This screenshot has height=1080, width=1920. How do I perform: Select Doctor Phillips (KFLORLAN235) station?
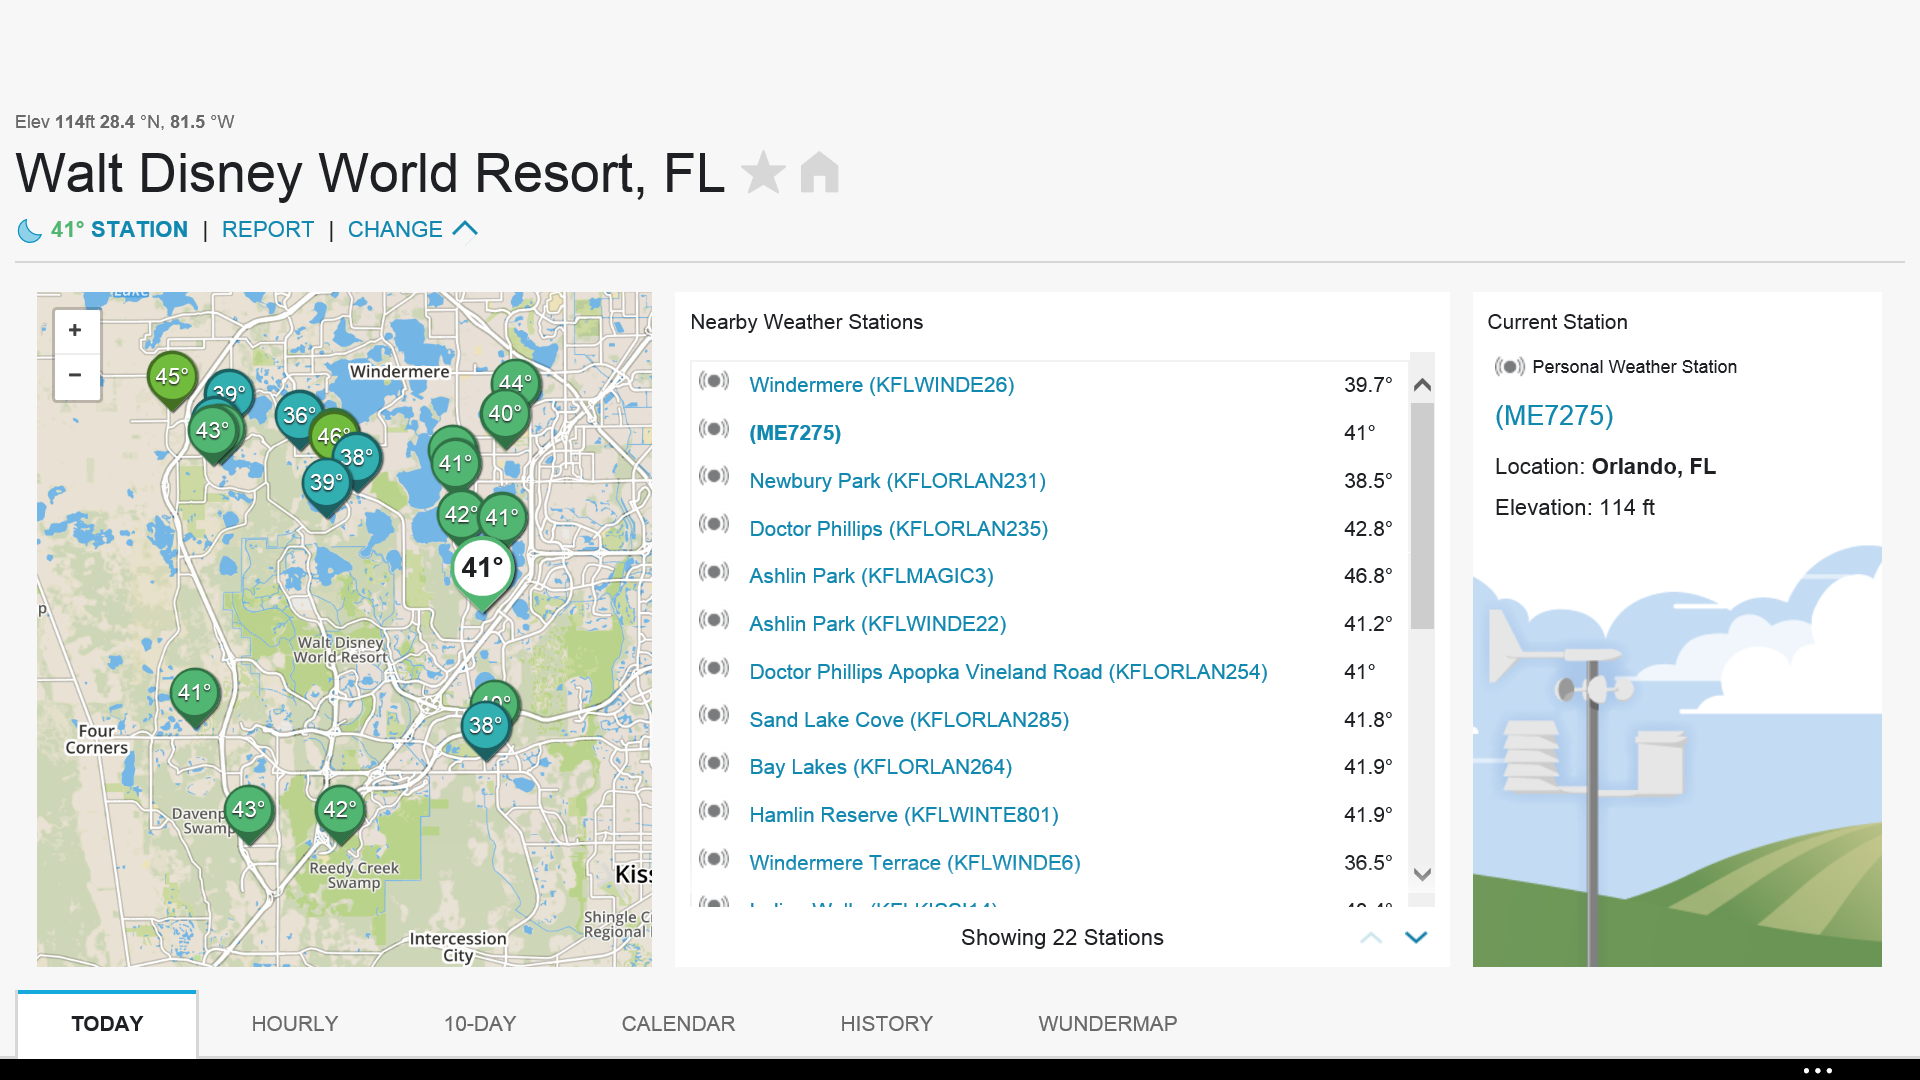click(898, 528)
